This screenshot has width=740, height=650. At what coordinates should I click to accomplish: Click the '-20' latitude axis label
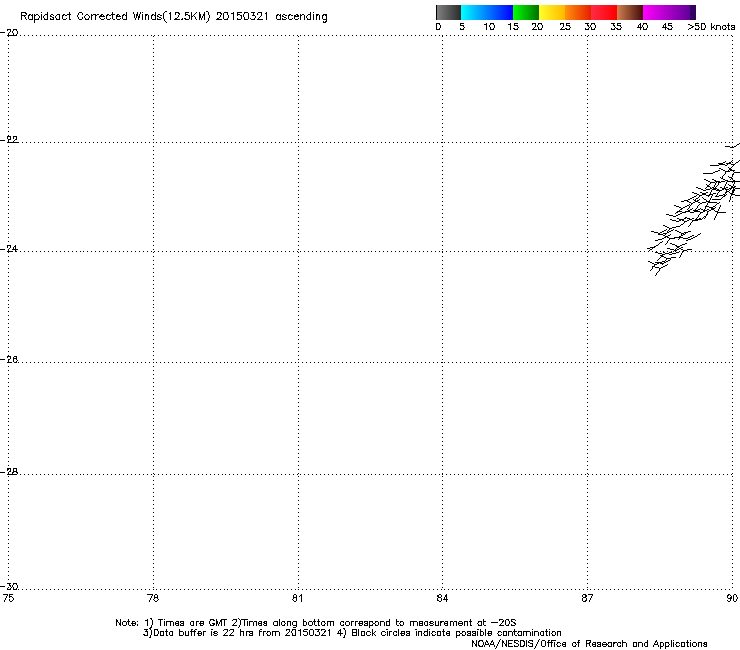9,33
